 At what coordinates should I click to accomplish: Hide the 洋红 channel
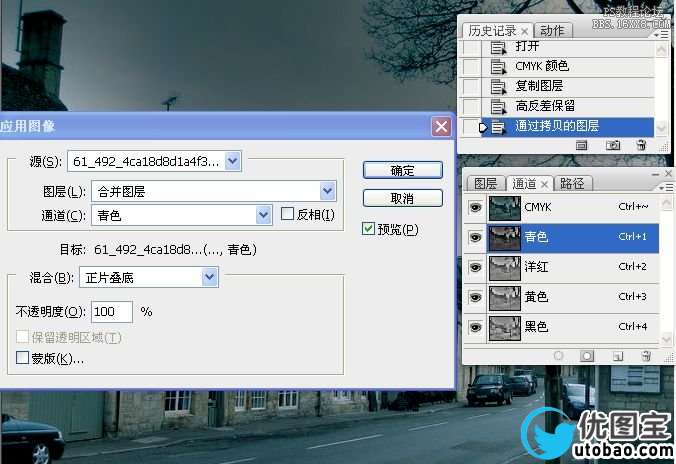[475, 267]
